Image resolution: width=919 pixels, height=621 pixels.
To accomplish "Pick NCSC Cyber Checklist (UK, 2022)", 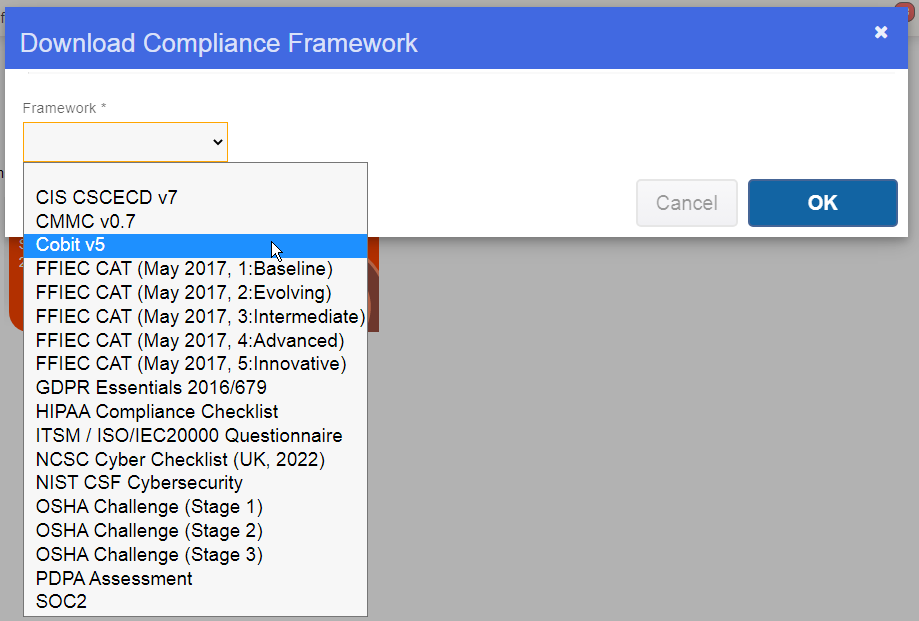I will 195,459.
